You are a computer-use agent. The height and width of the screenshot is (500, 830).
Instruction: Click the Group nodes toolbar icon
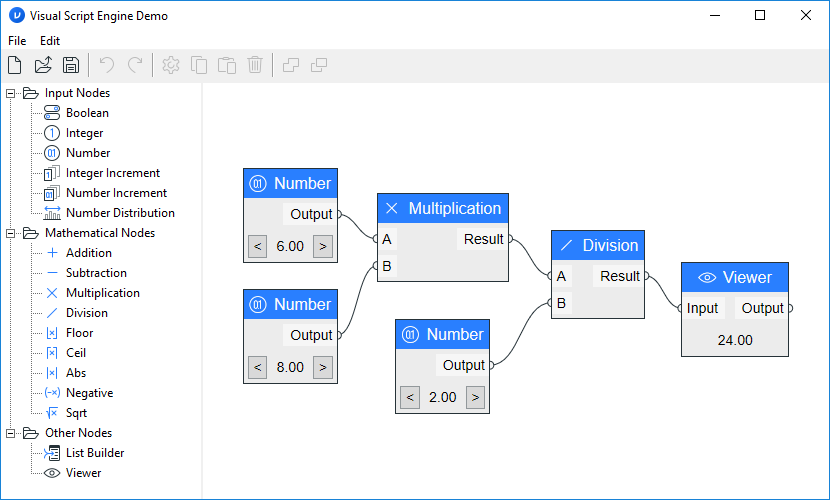291,65
